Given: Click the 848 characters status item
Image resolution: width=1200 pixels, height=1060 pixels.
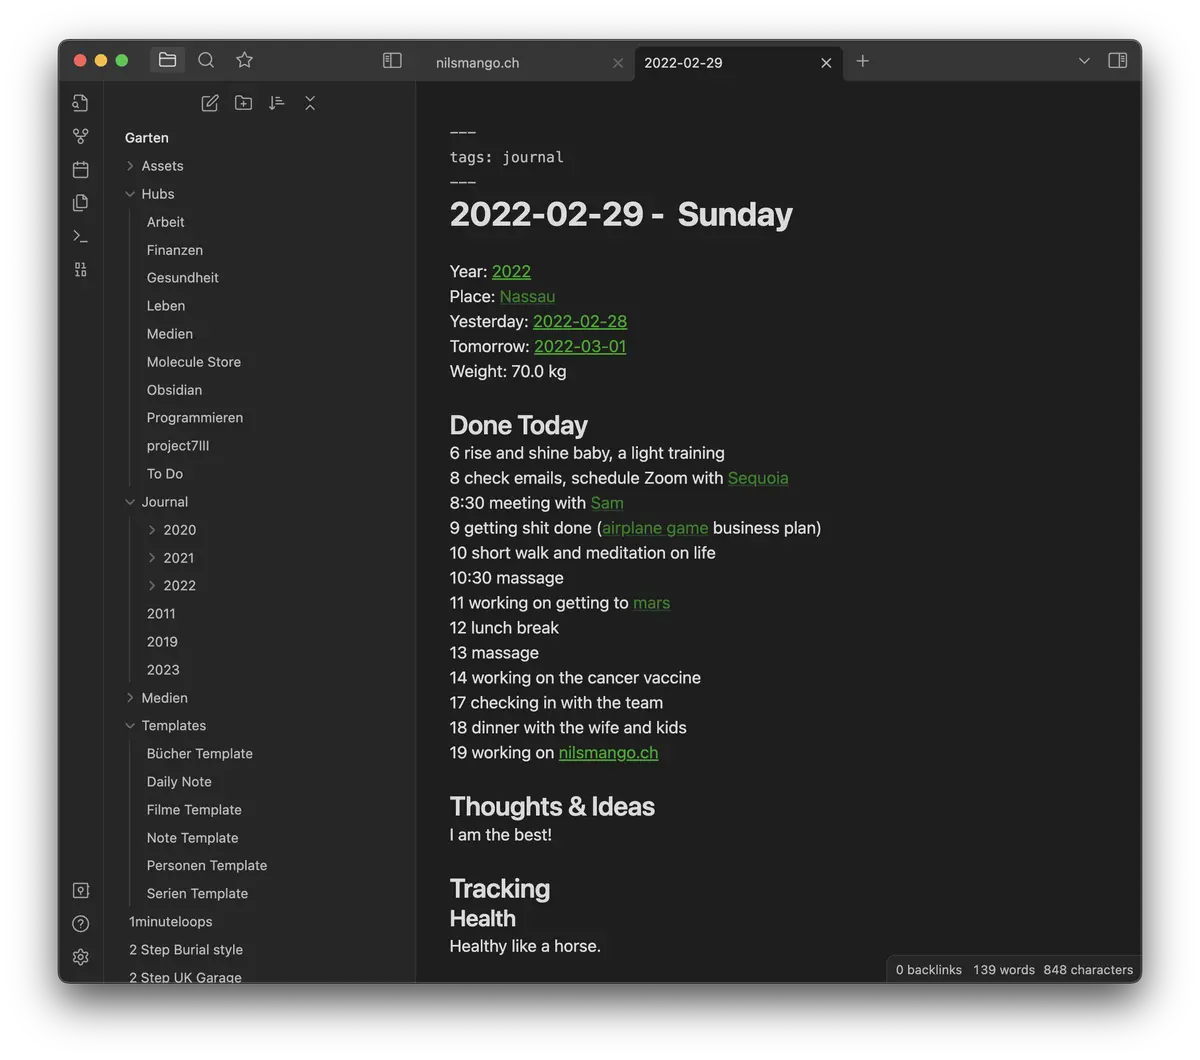Looking at the screenshot, I should coord(1088,970).
